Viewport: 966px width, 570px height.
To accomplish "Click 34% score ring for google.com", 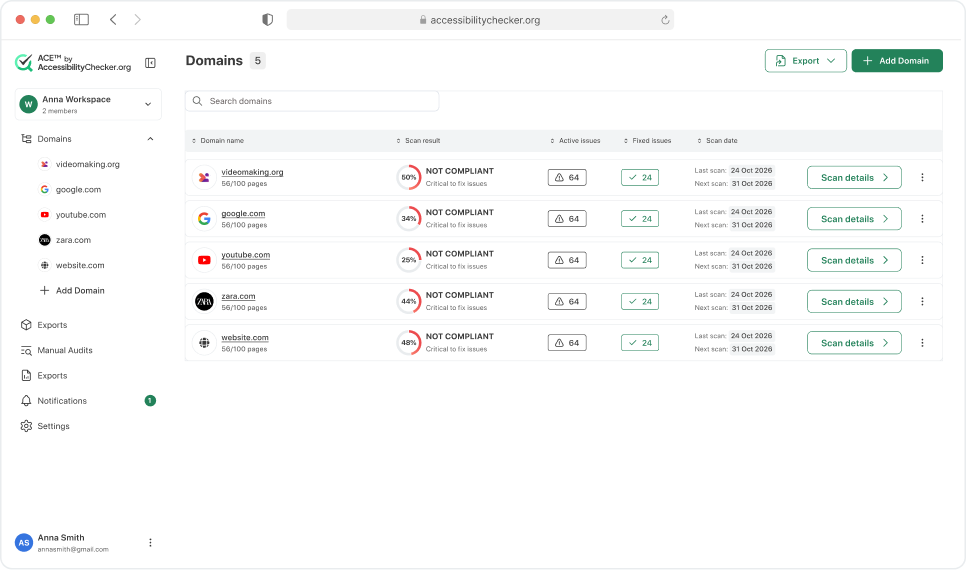I will coord(408,219).
